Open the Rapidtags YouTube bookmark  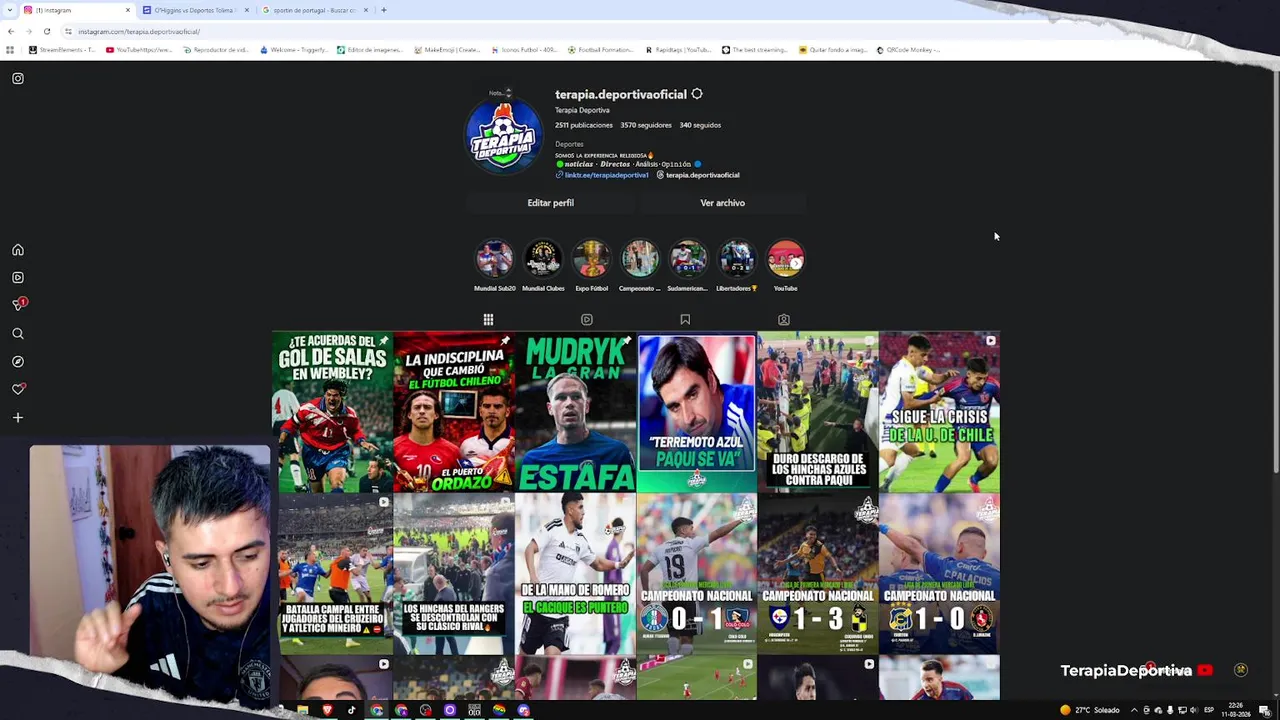tap(678, 50)
